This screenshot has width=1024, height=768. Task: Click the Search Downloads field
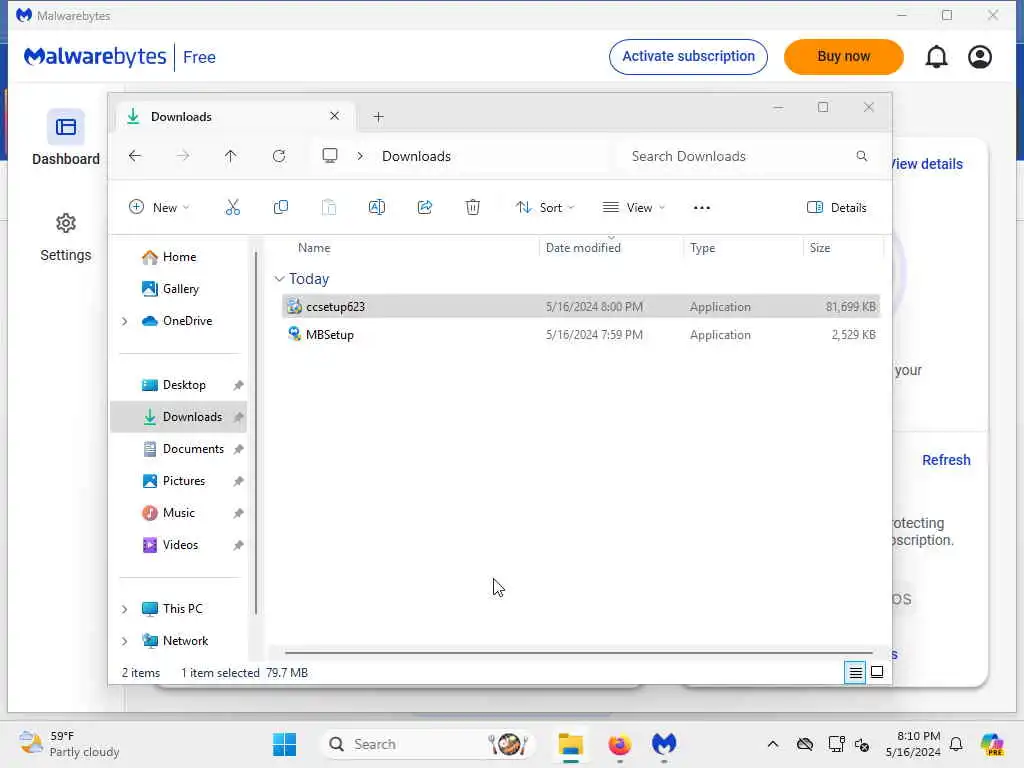click(748, 156)
